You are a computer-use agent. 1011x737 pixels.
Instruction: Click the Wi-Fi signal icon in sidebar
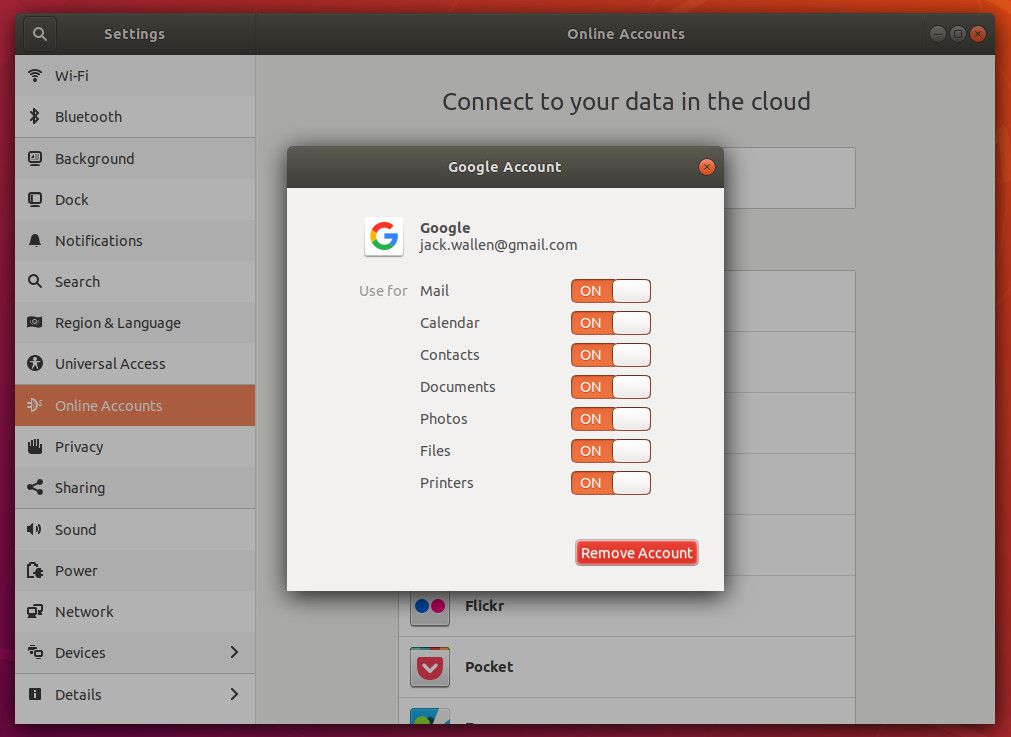pyautogui.click(x=35, y=75)
